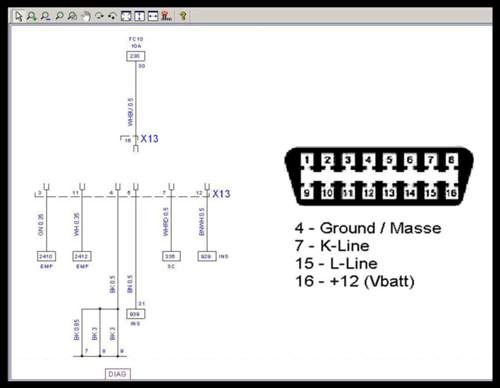
Task: Click component box 2412 labeled EMP
Action: (82, 256)
